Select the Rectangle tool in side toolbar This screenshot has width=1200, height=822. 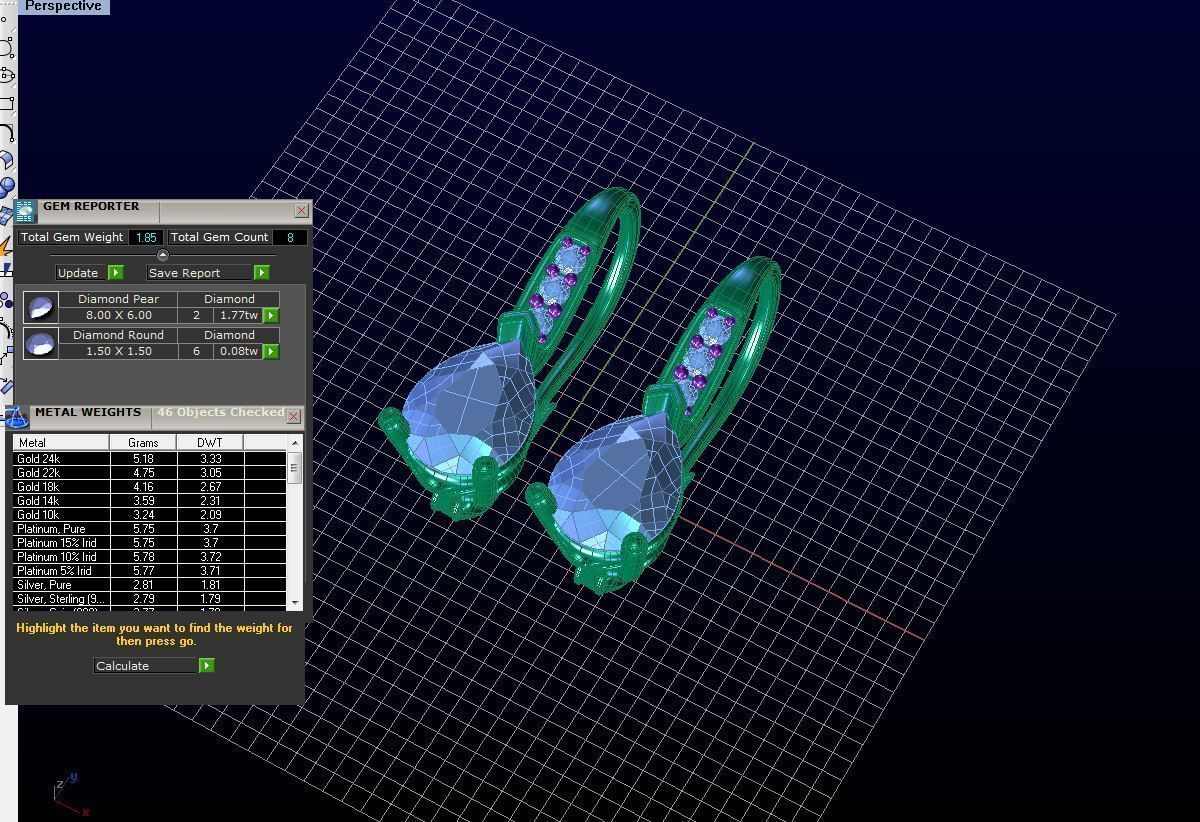6,103
